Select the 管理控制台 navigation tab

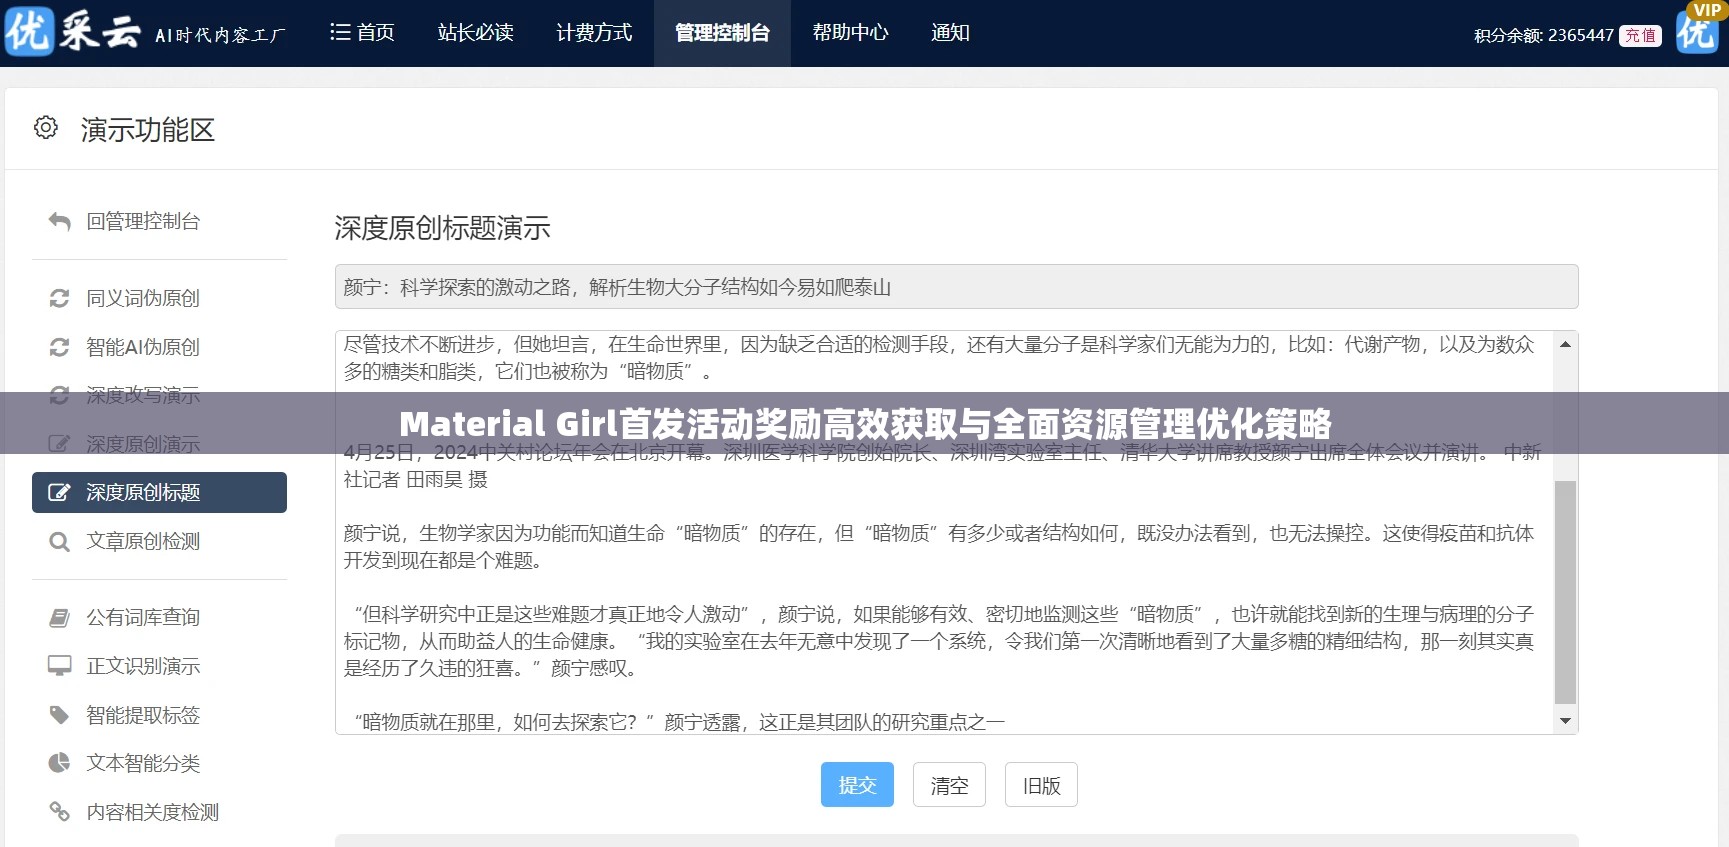(x=722, y=33)
